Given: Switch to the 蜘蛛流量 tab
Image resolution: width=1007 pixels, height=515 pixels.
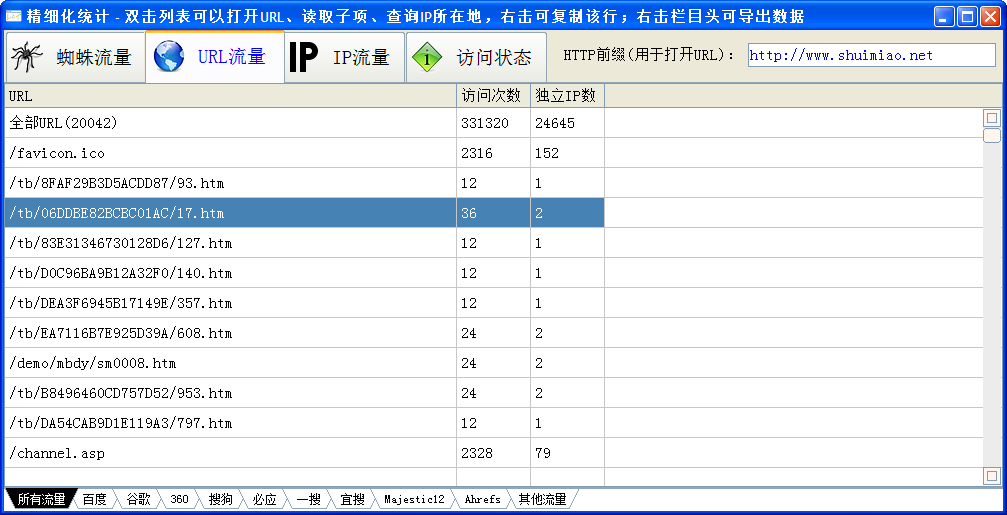Looking at the screenshot, I should [x=75, y=57].
